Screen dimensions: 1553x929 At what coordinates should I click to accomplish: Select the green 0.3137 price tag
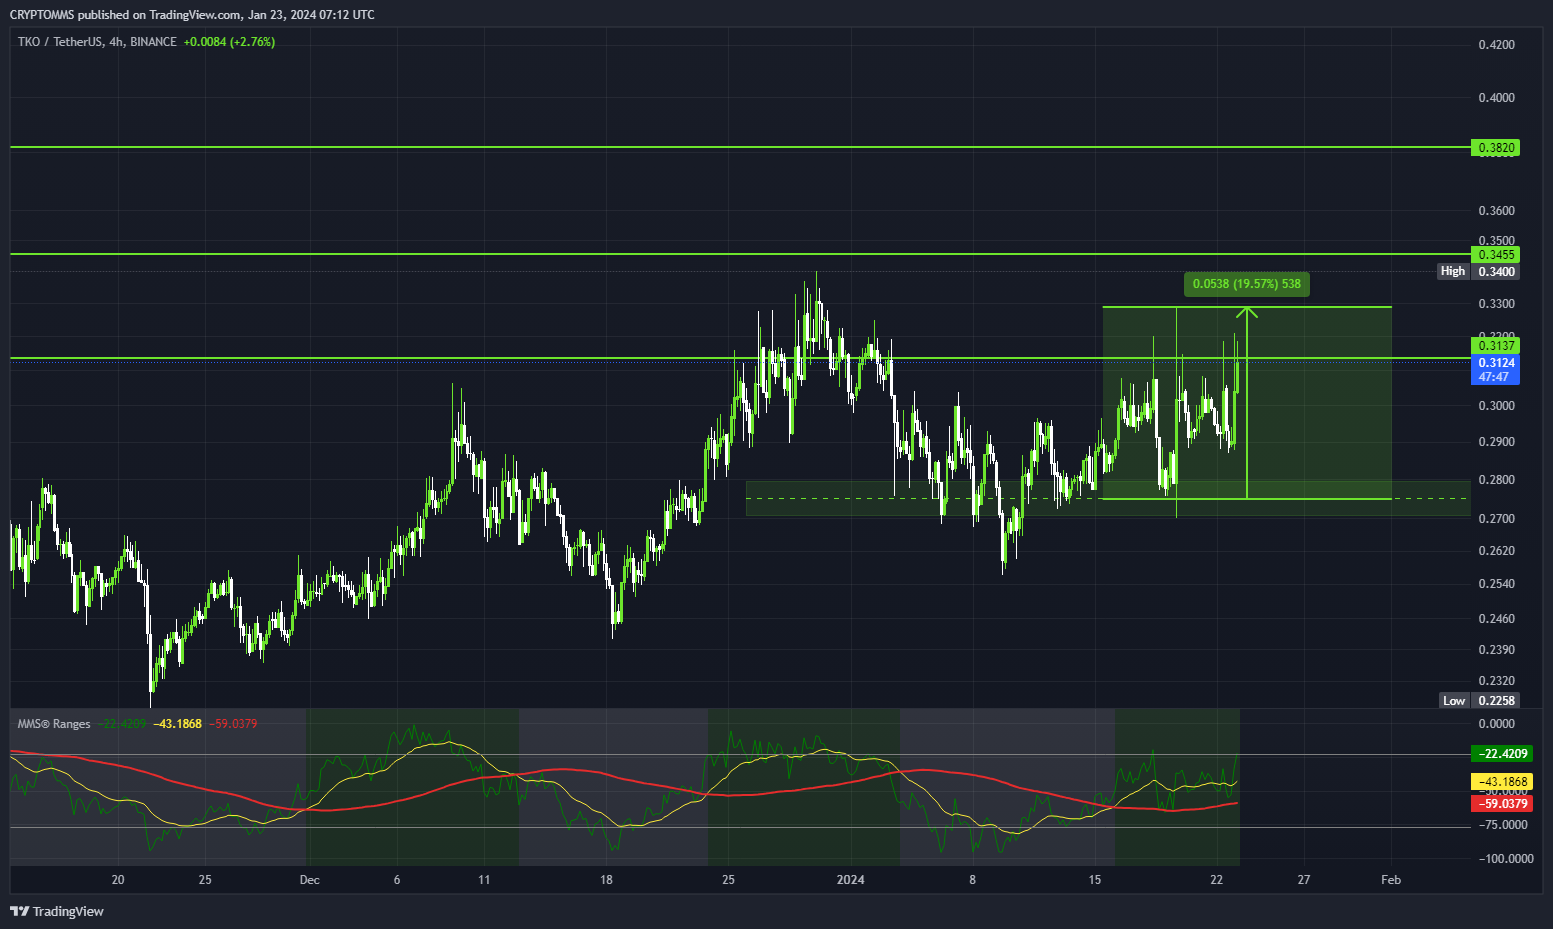pos(1496,346)
